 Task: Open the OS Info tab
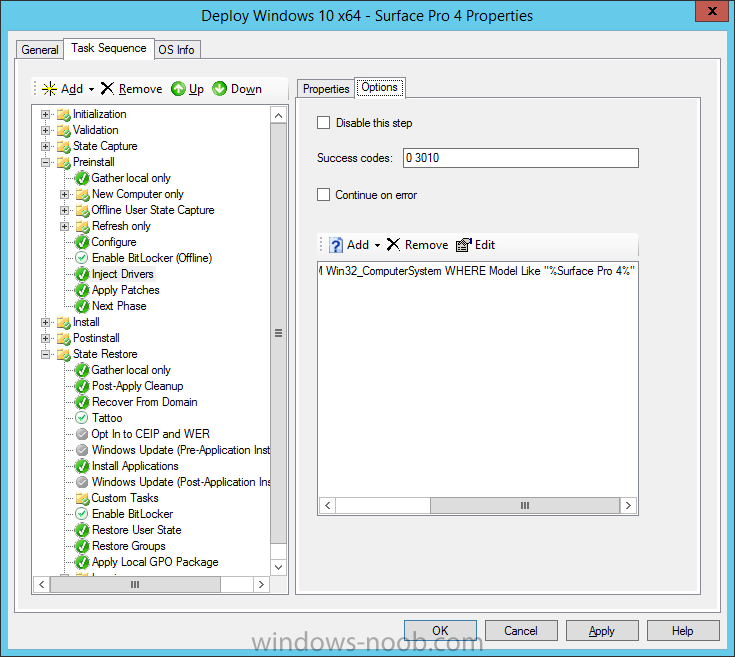177,50
